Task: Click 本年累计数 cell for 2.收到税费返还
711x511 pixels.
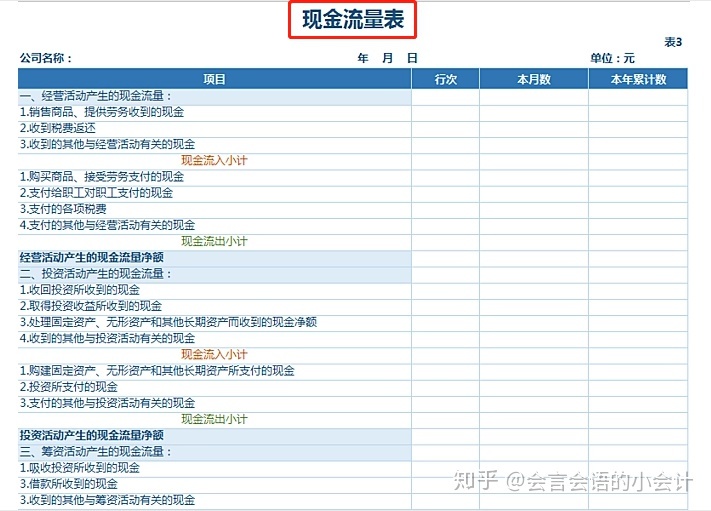Action: [x=638, y=129]
